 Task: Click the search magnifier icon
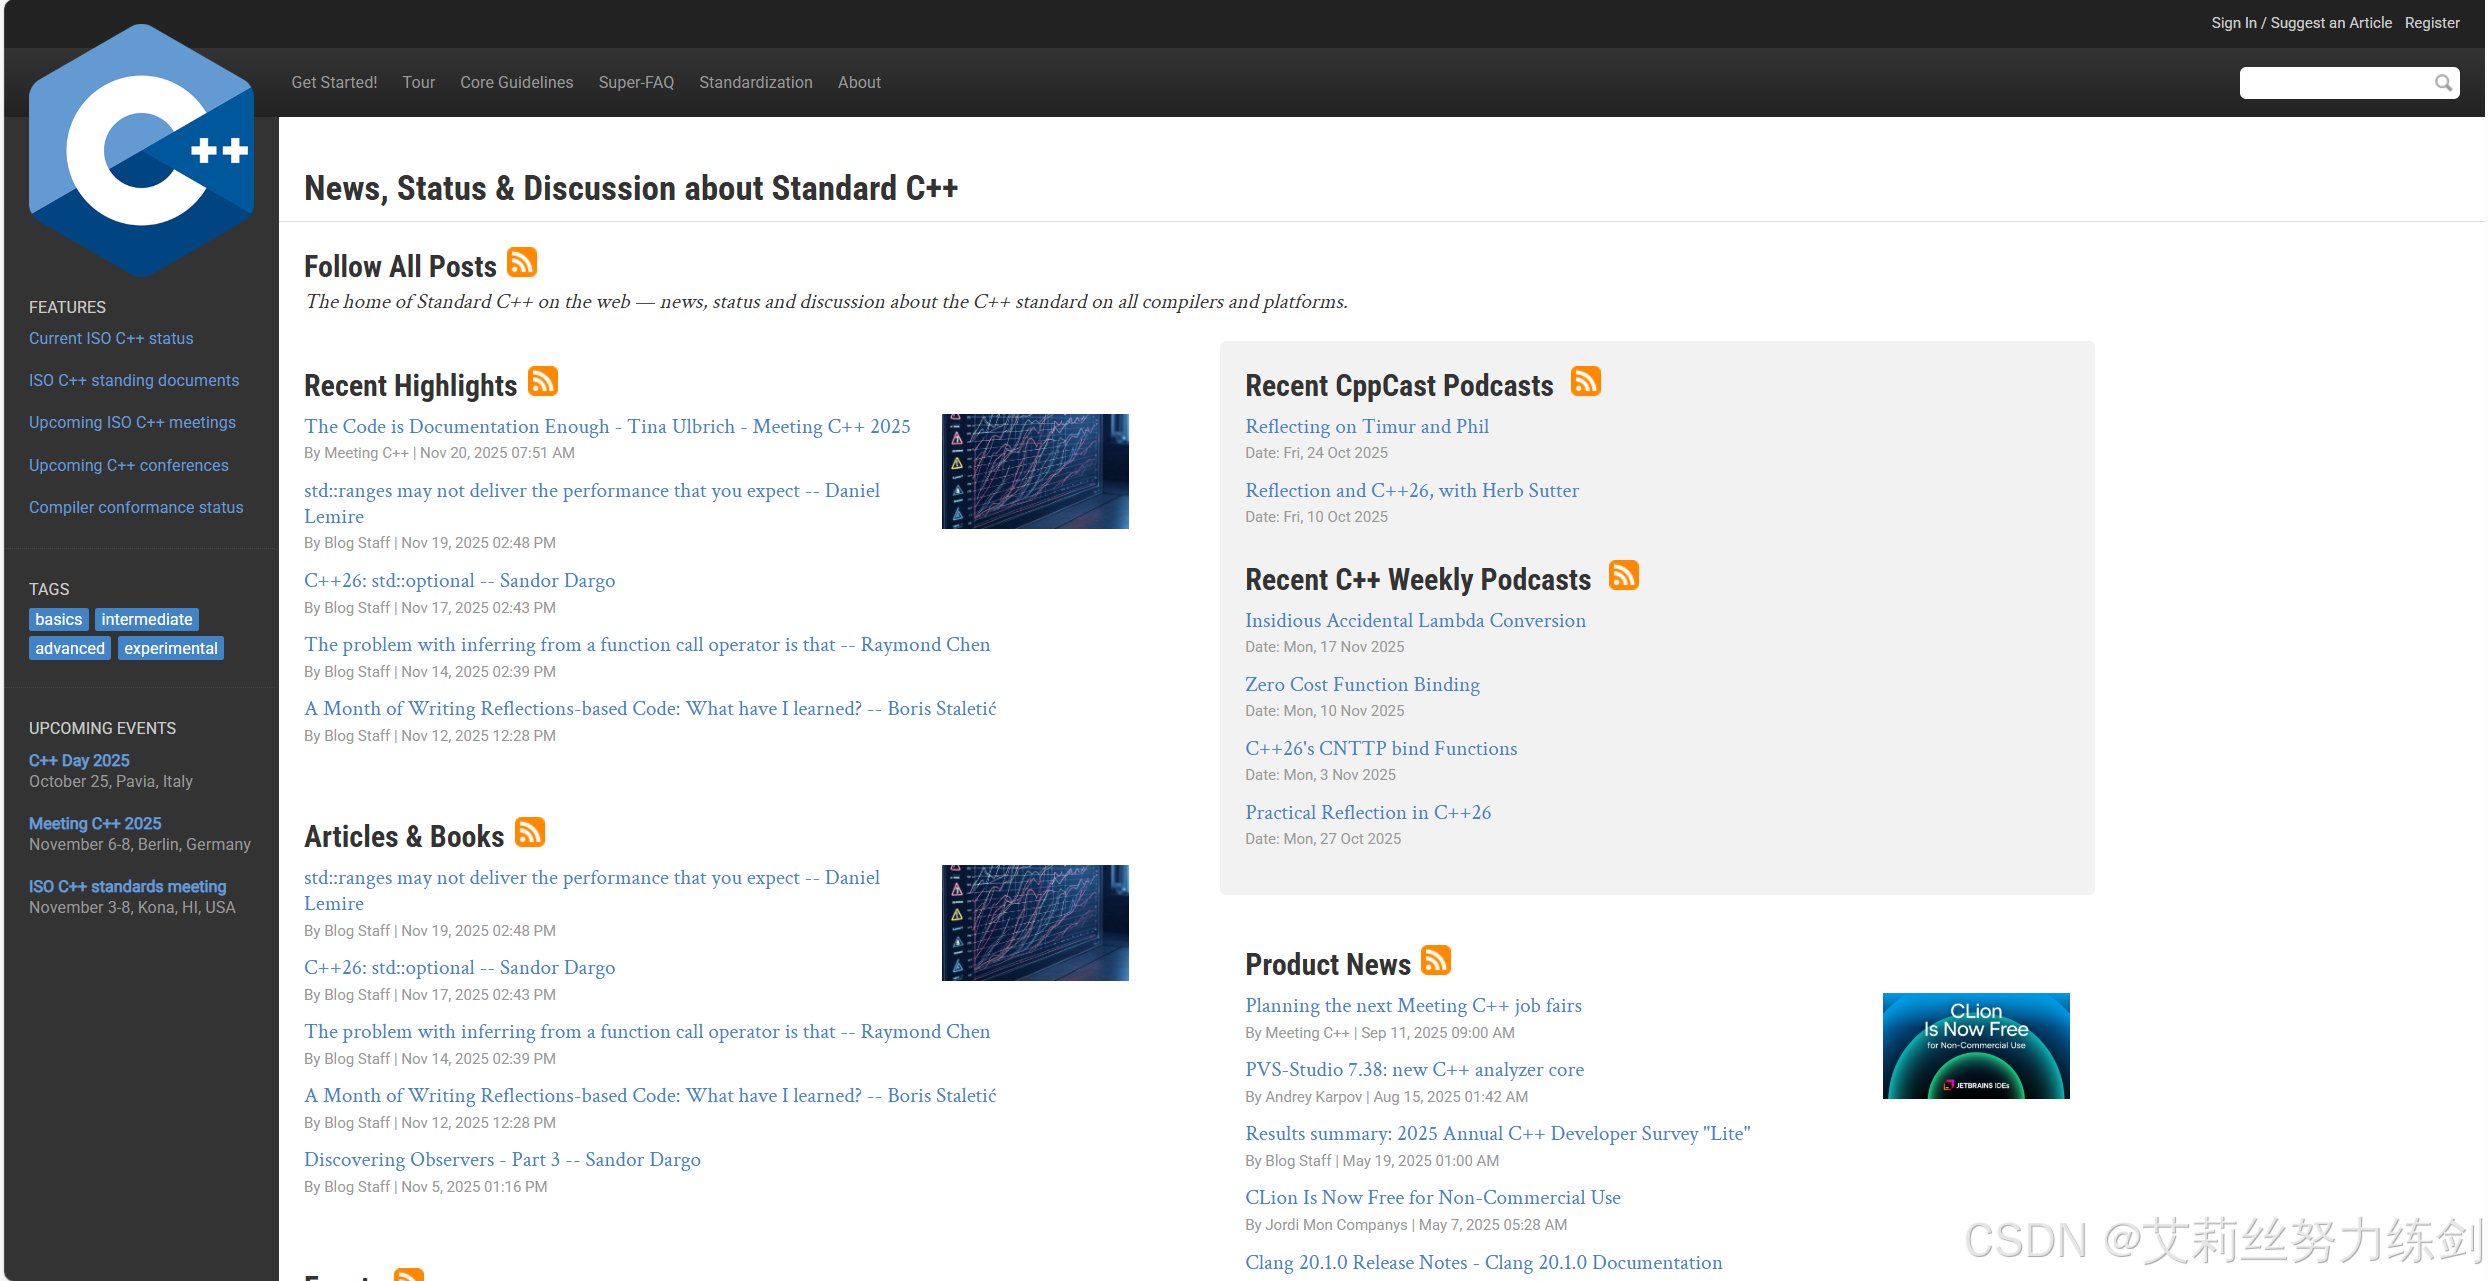[x=2443, y=83]
